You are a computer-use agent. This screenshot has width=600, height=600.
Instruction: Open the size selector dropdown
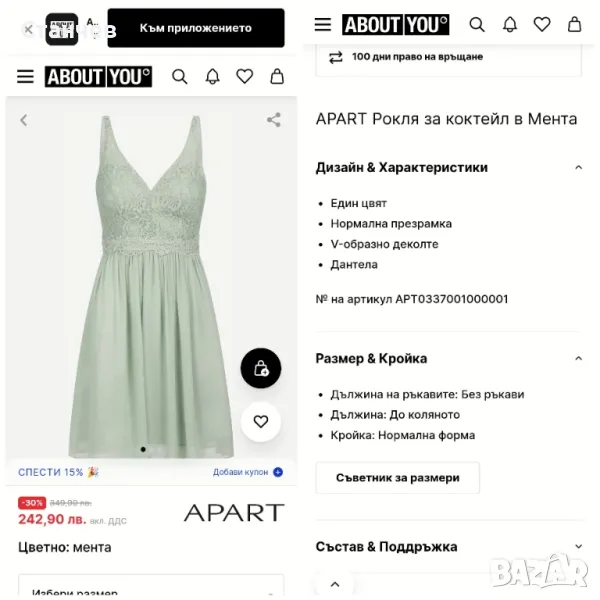(151, 586)
